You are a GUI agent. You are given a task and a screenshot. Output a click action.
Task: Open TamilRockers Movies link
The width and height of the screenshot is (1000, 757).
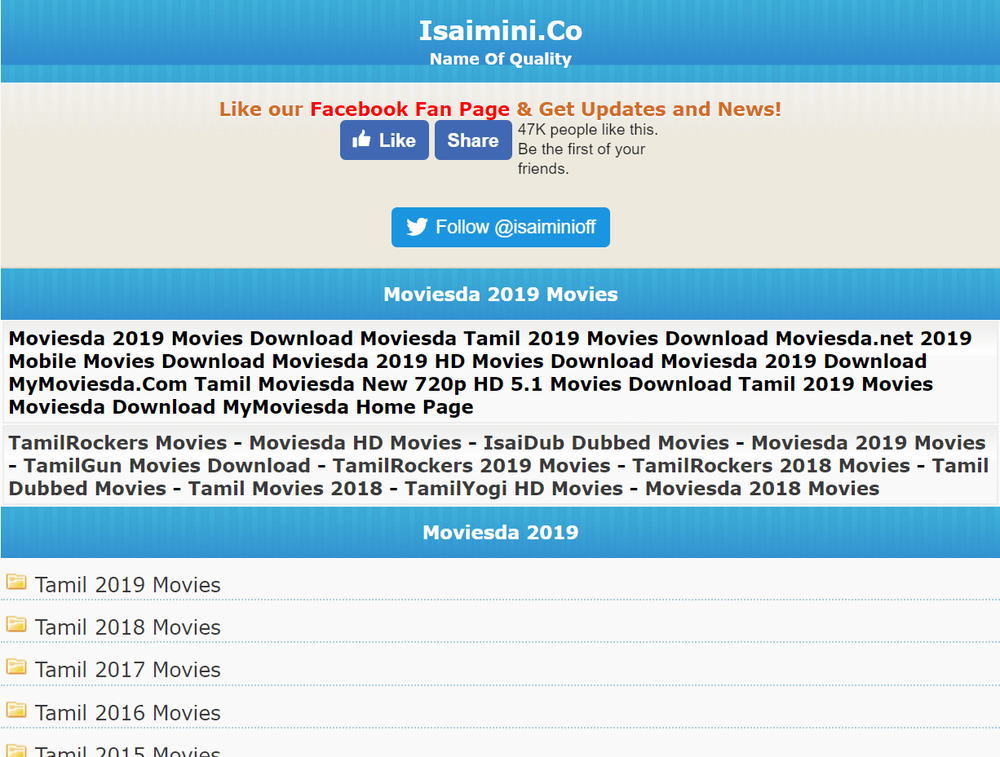(118, 443)
